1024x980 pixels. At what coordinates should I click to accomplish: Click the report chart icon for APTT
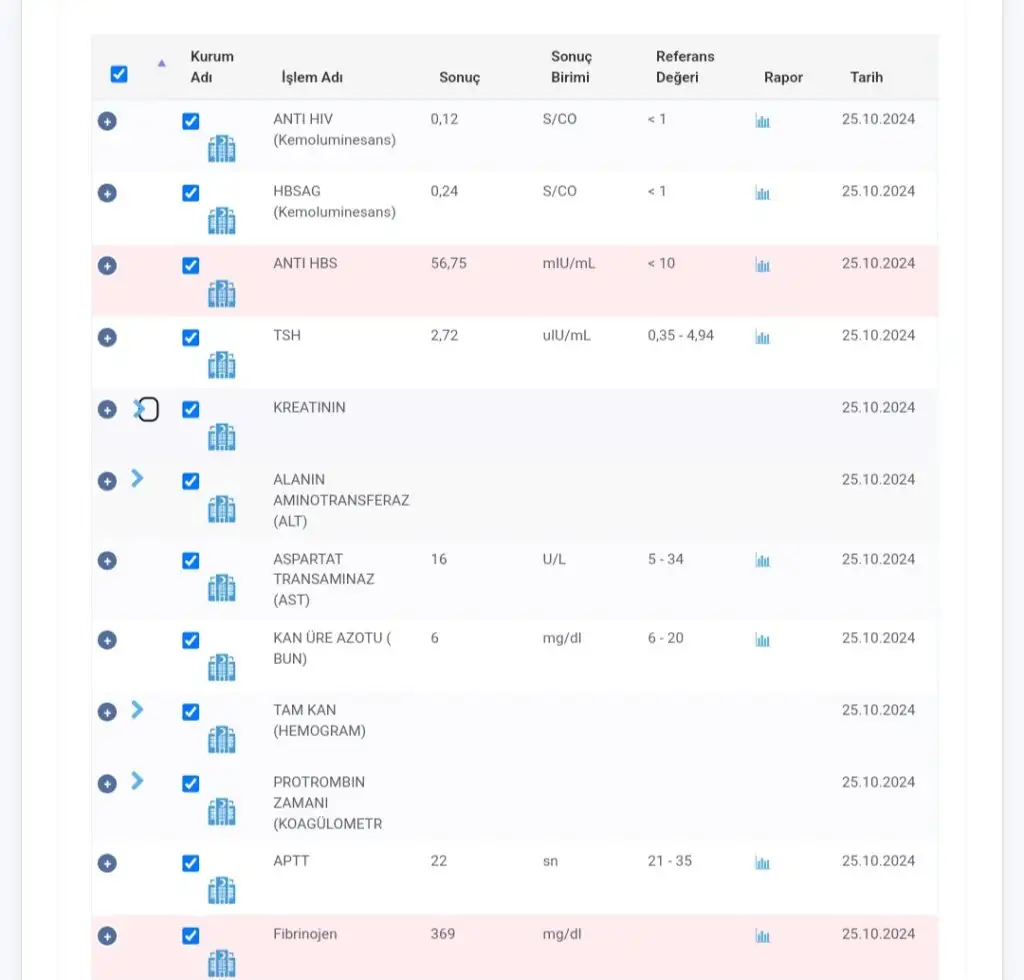tap(762, 864)
